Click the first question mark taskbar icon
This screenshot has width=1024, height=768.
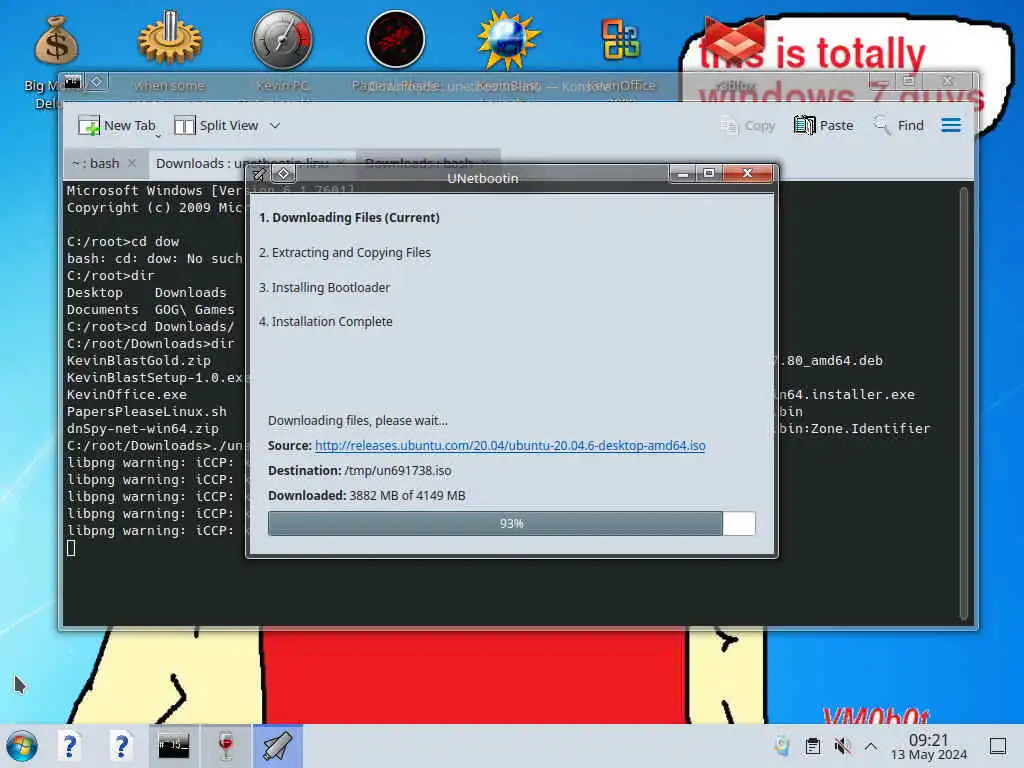pos(69,746)
